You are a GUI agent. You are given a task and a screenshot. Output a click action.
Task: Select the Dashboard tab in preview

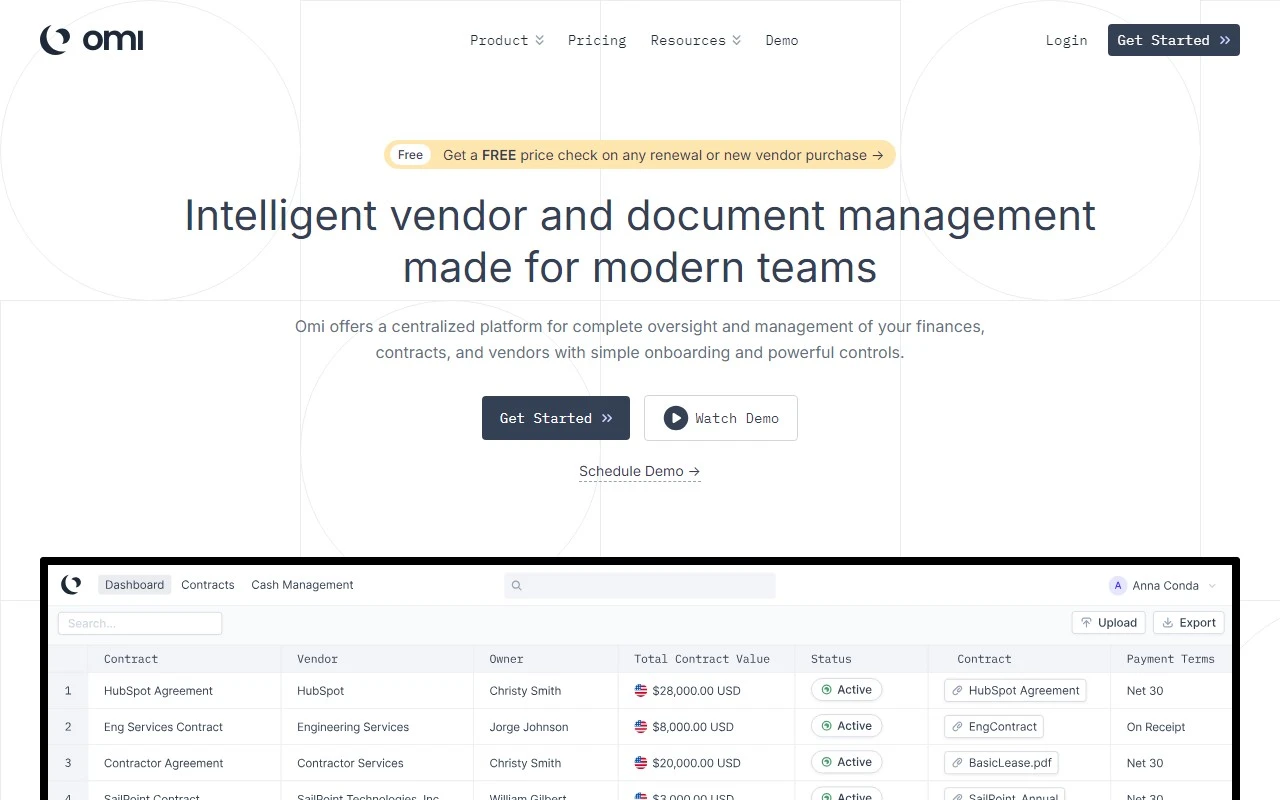pyautogui.click(x=134, y=585)
